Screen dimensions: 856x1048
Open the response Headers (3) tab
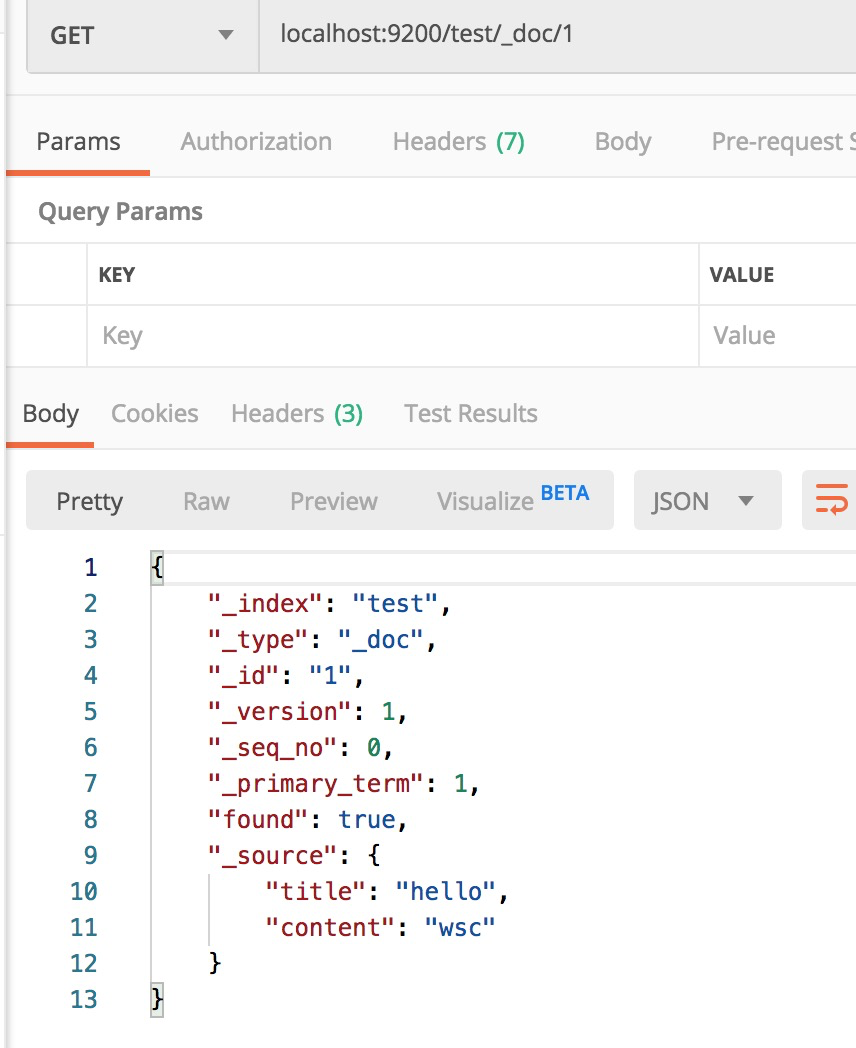297,414
